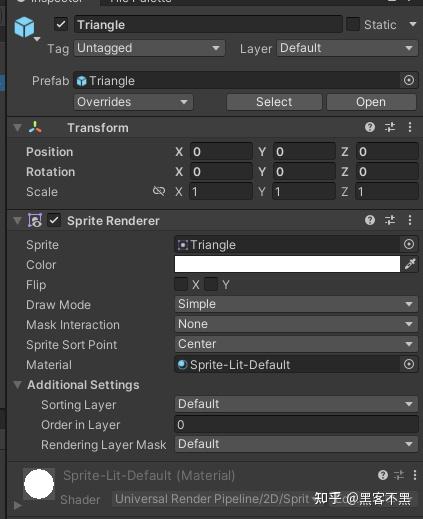Viewport: 423px width, 519px height.
Task: Click the Order in Layer field
Action: [x=296, y=425]
